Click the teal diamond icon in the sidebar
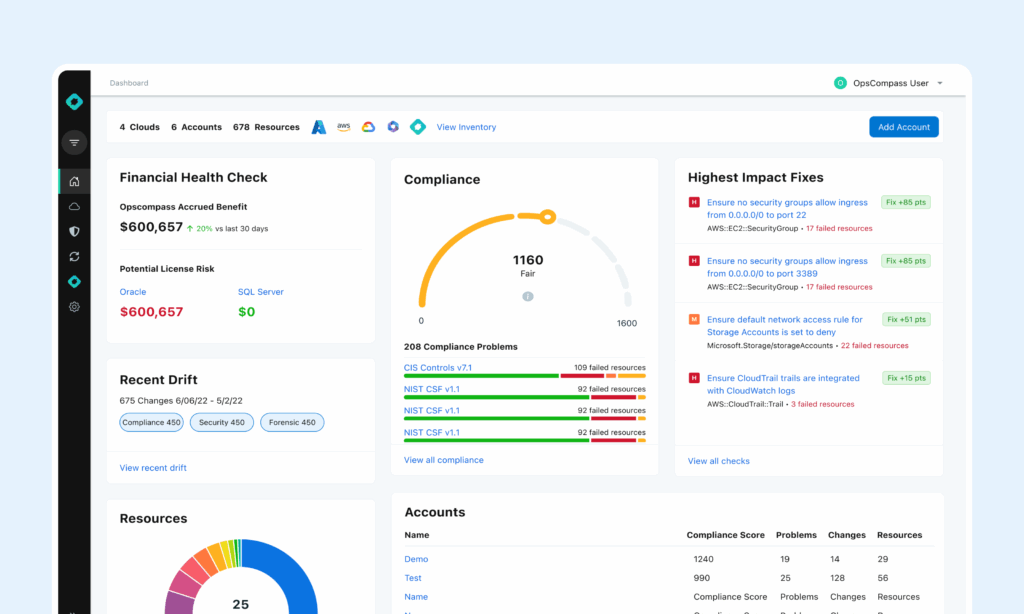Viewport: 1024px width, 614px height. 74,282
